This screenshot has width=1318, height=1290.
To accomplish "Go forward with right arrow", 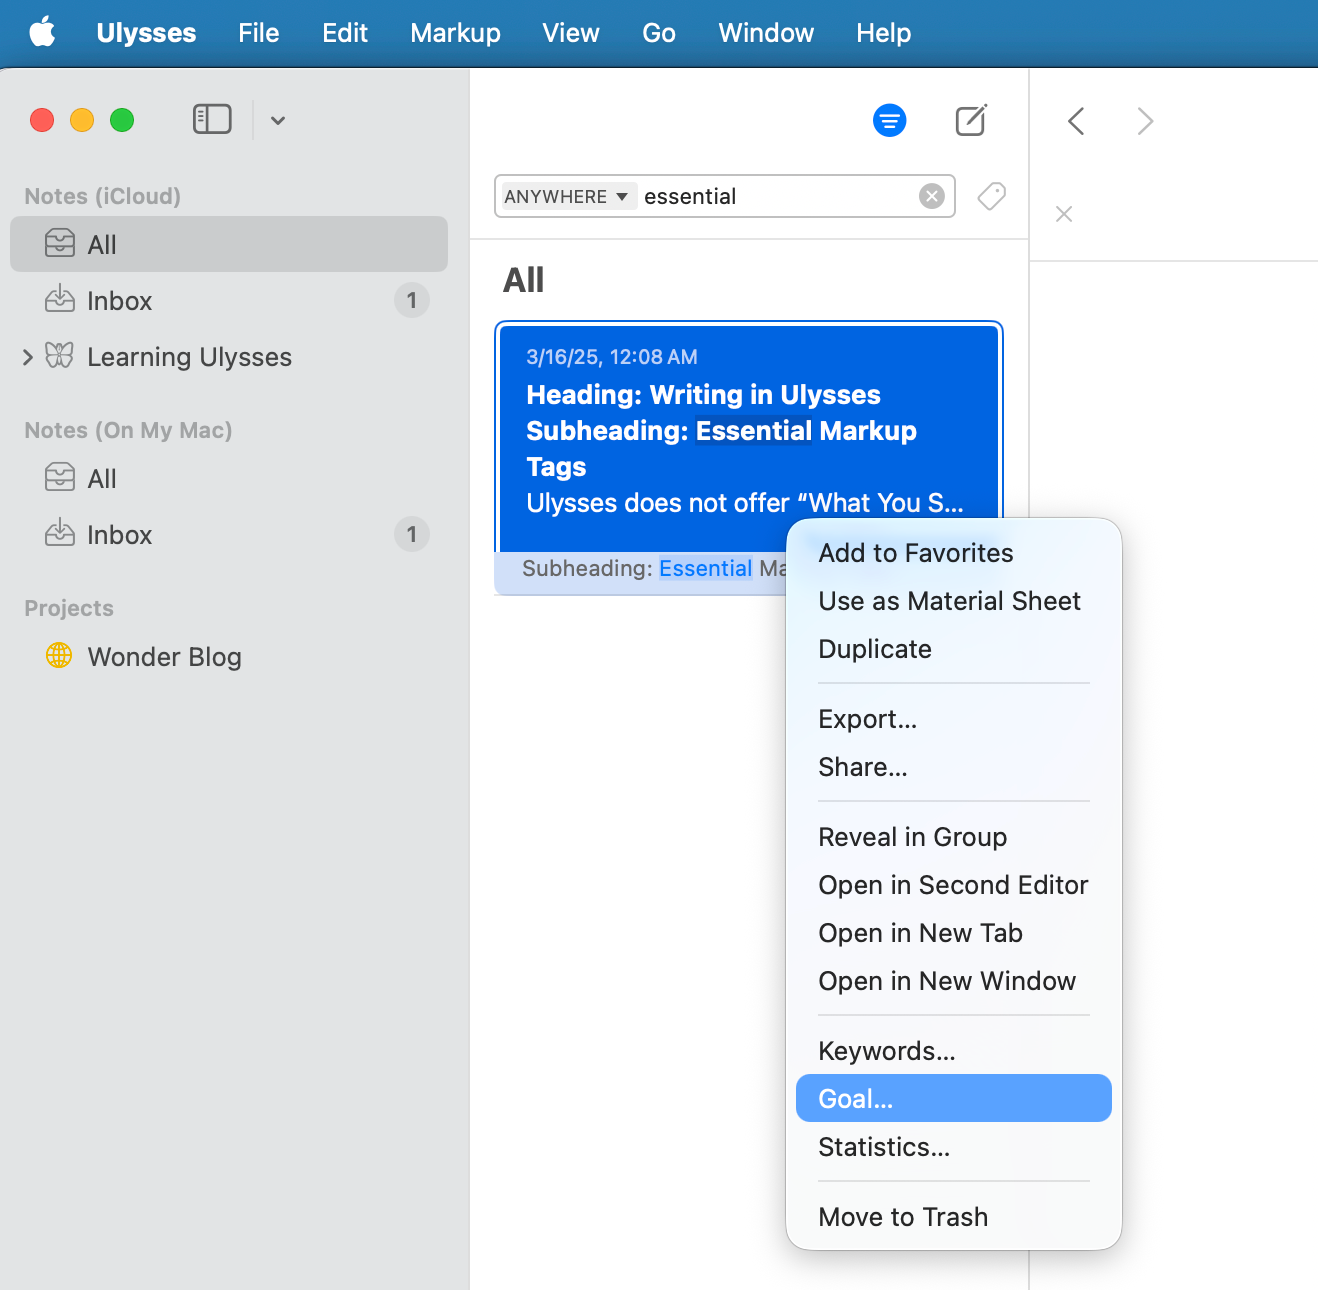I will (x=1145, y=121).
